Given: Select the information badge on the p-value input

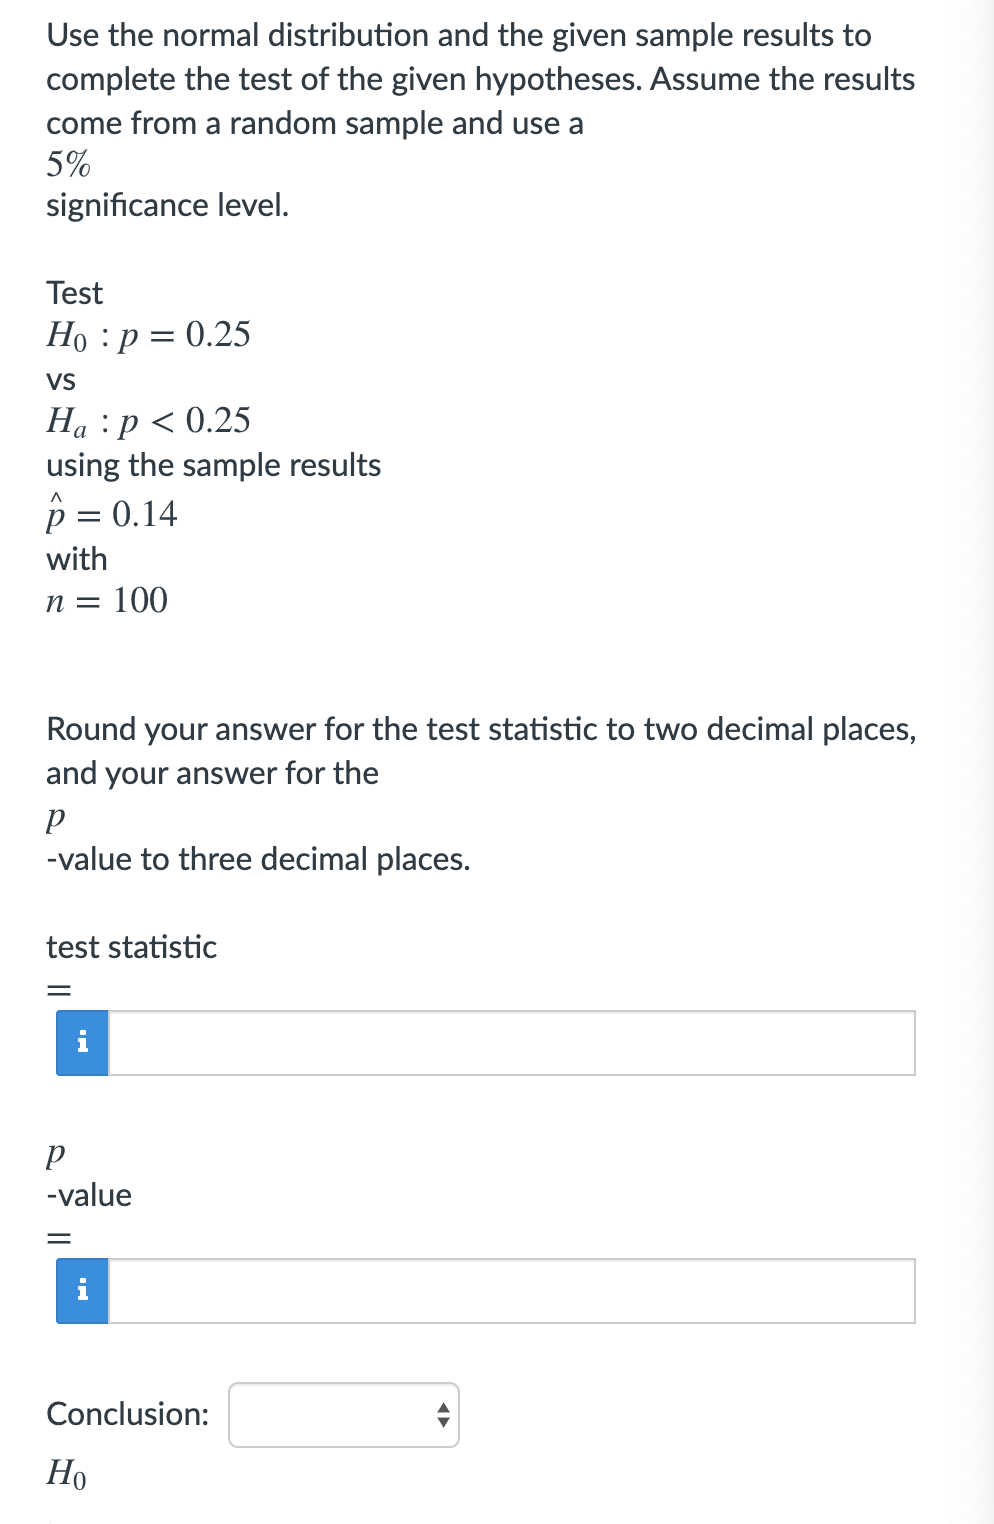Looking at the screenshot, I should click(x=83, y=1292).
